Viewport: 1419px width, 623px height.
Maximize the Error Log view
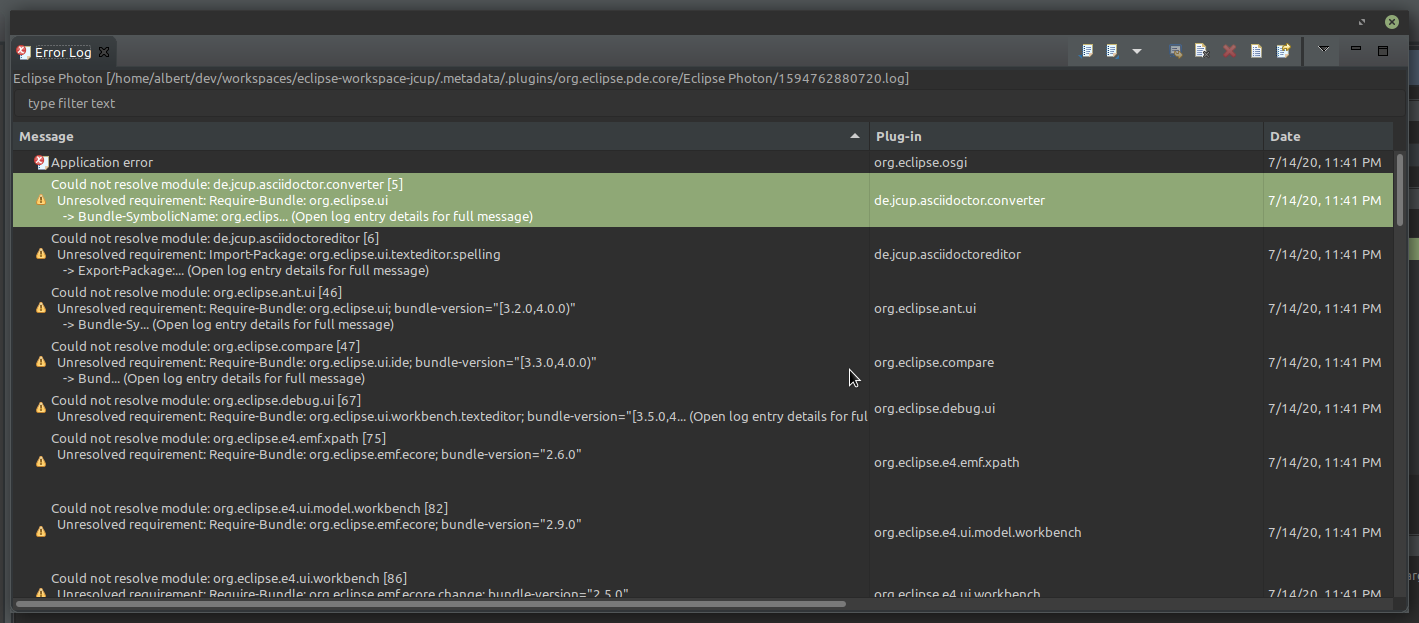[1383, 48]
